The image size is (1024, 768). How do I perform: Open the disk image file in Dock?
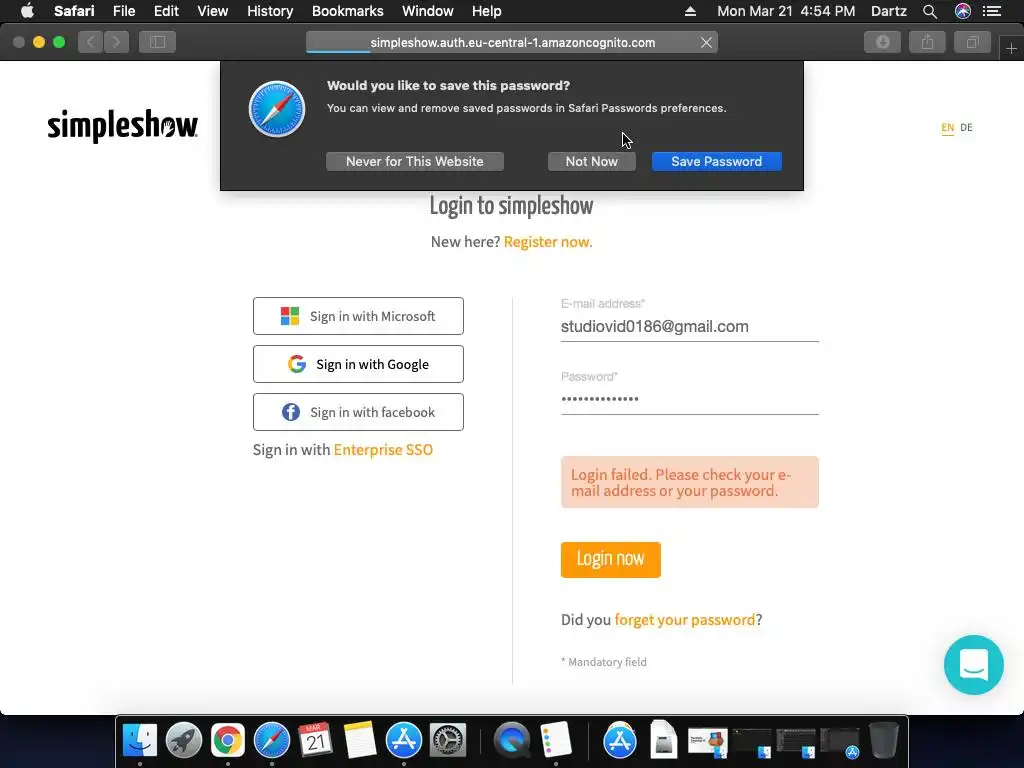click(x=663, y=741)
